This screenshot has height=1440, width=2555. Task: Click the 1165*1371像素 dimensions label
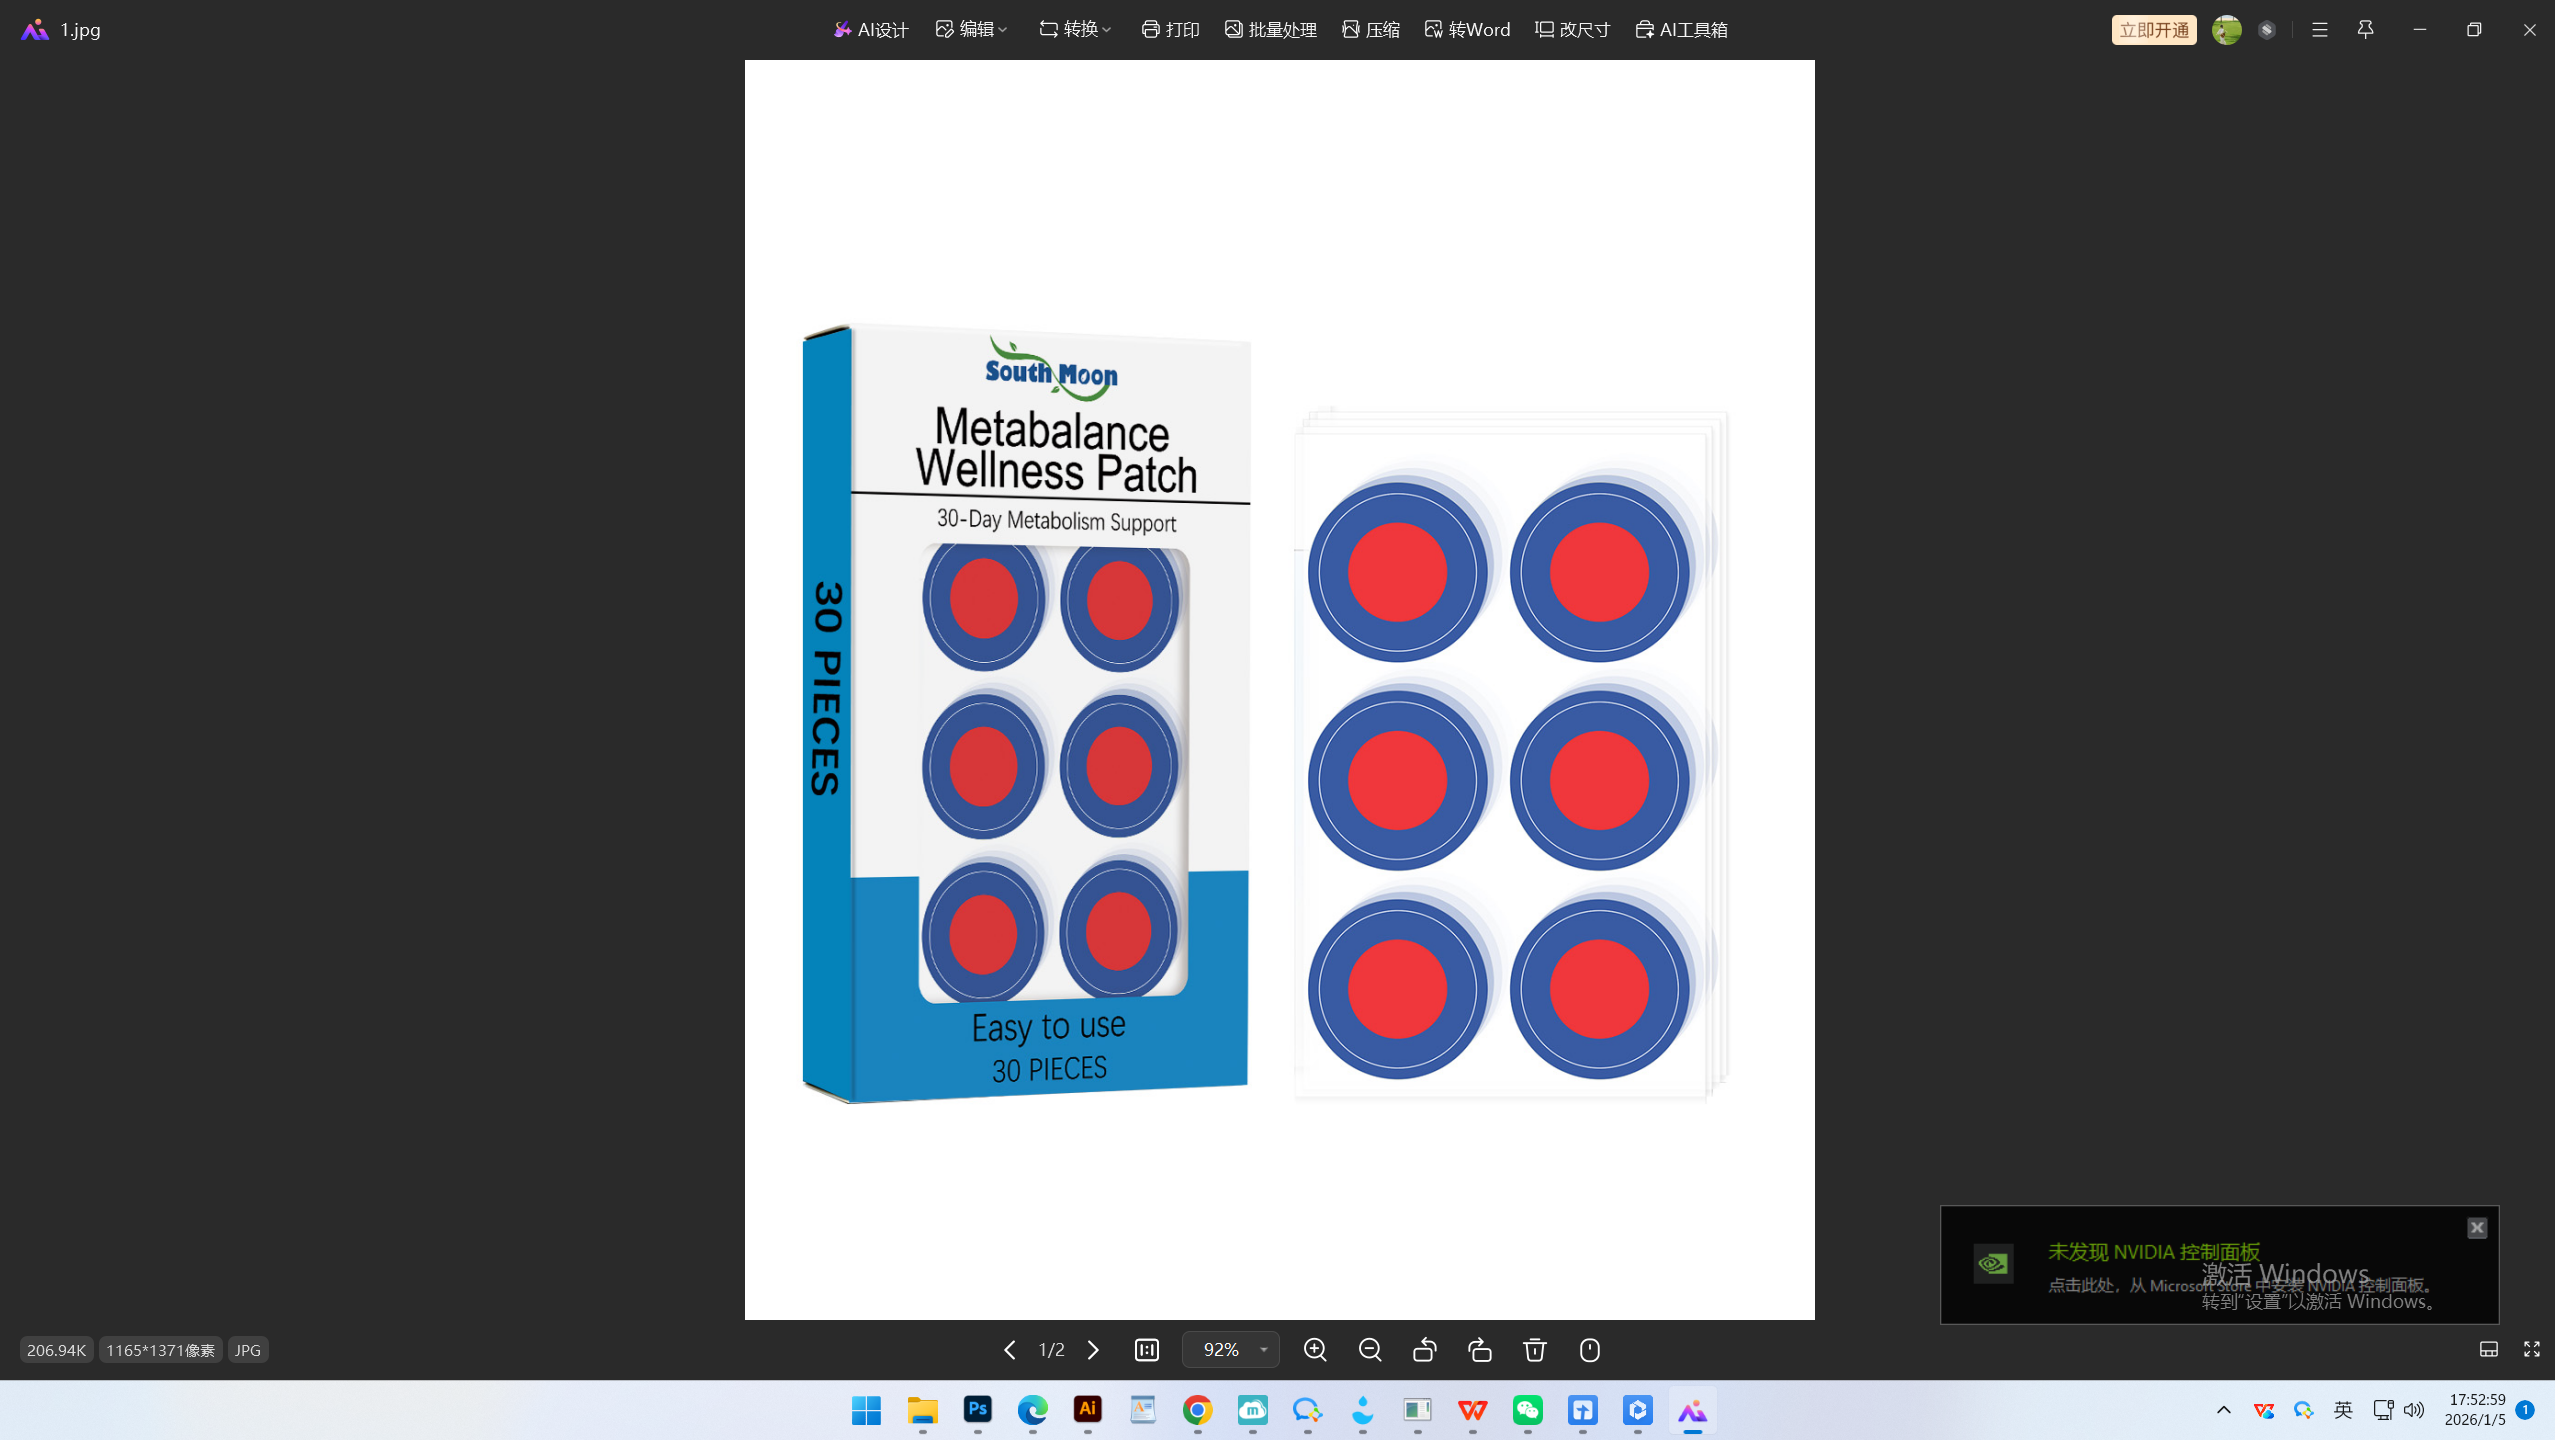[160, 1350]
